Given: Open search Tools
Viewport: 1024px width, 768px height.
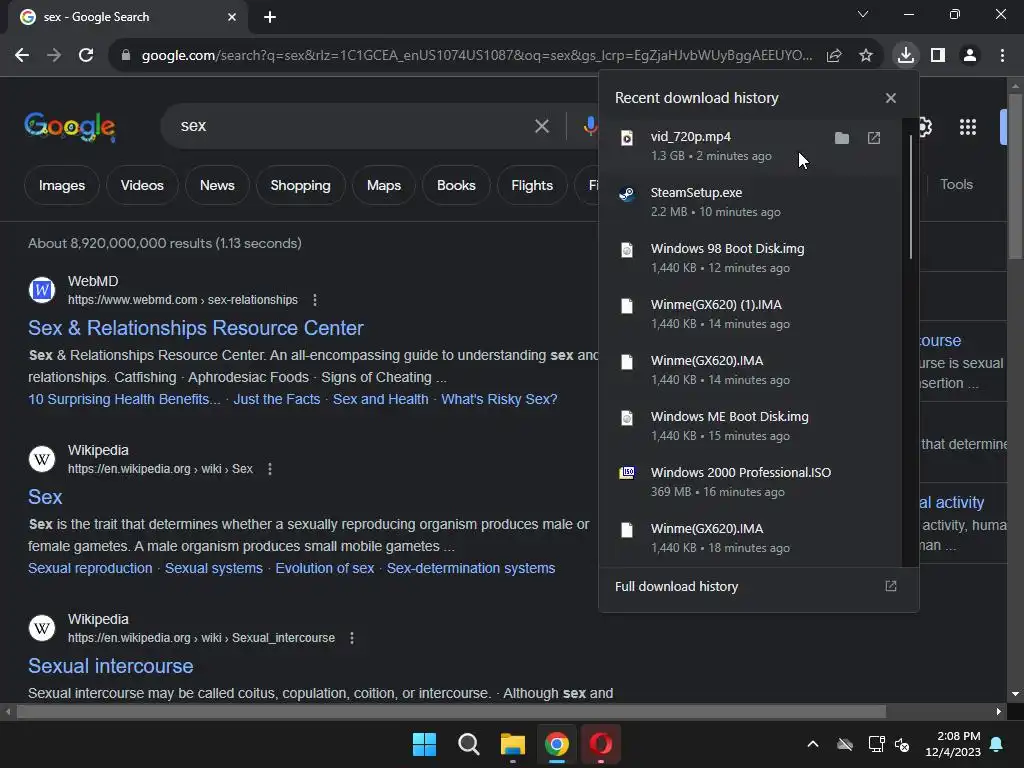Looking at the screenshot, I should 956,185.
